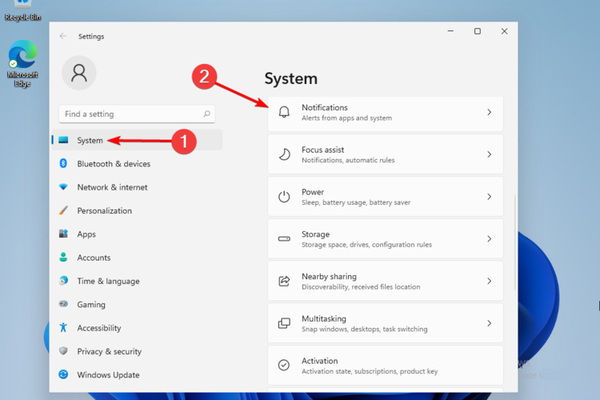Open Privacy & security in sidebar

click(137, 351)
